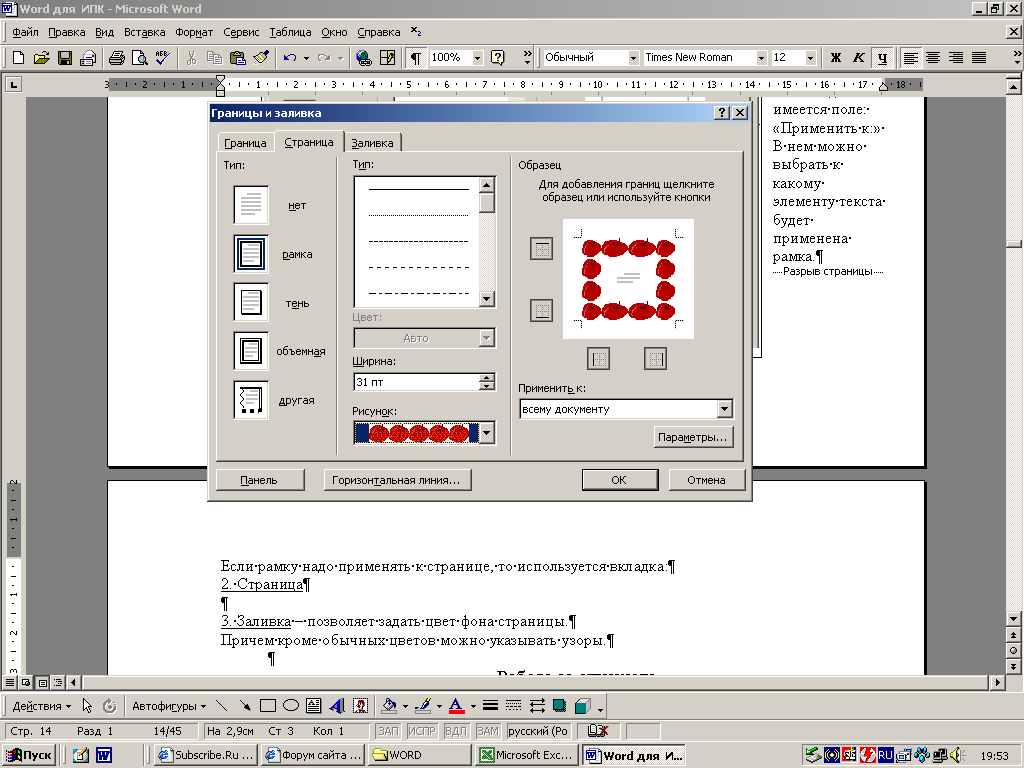Toggle Italic К formatting
The image size is (1024, 768).
[x=859, y=58]
